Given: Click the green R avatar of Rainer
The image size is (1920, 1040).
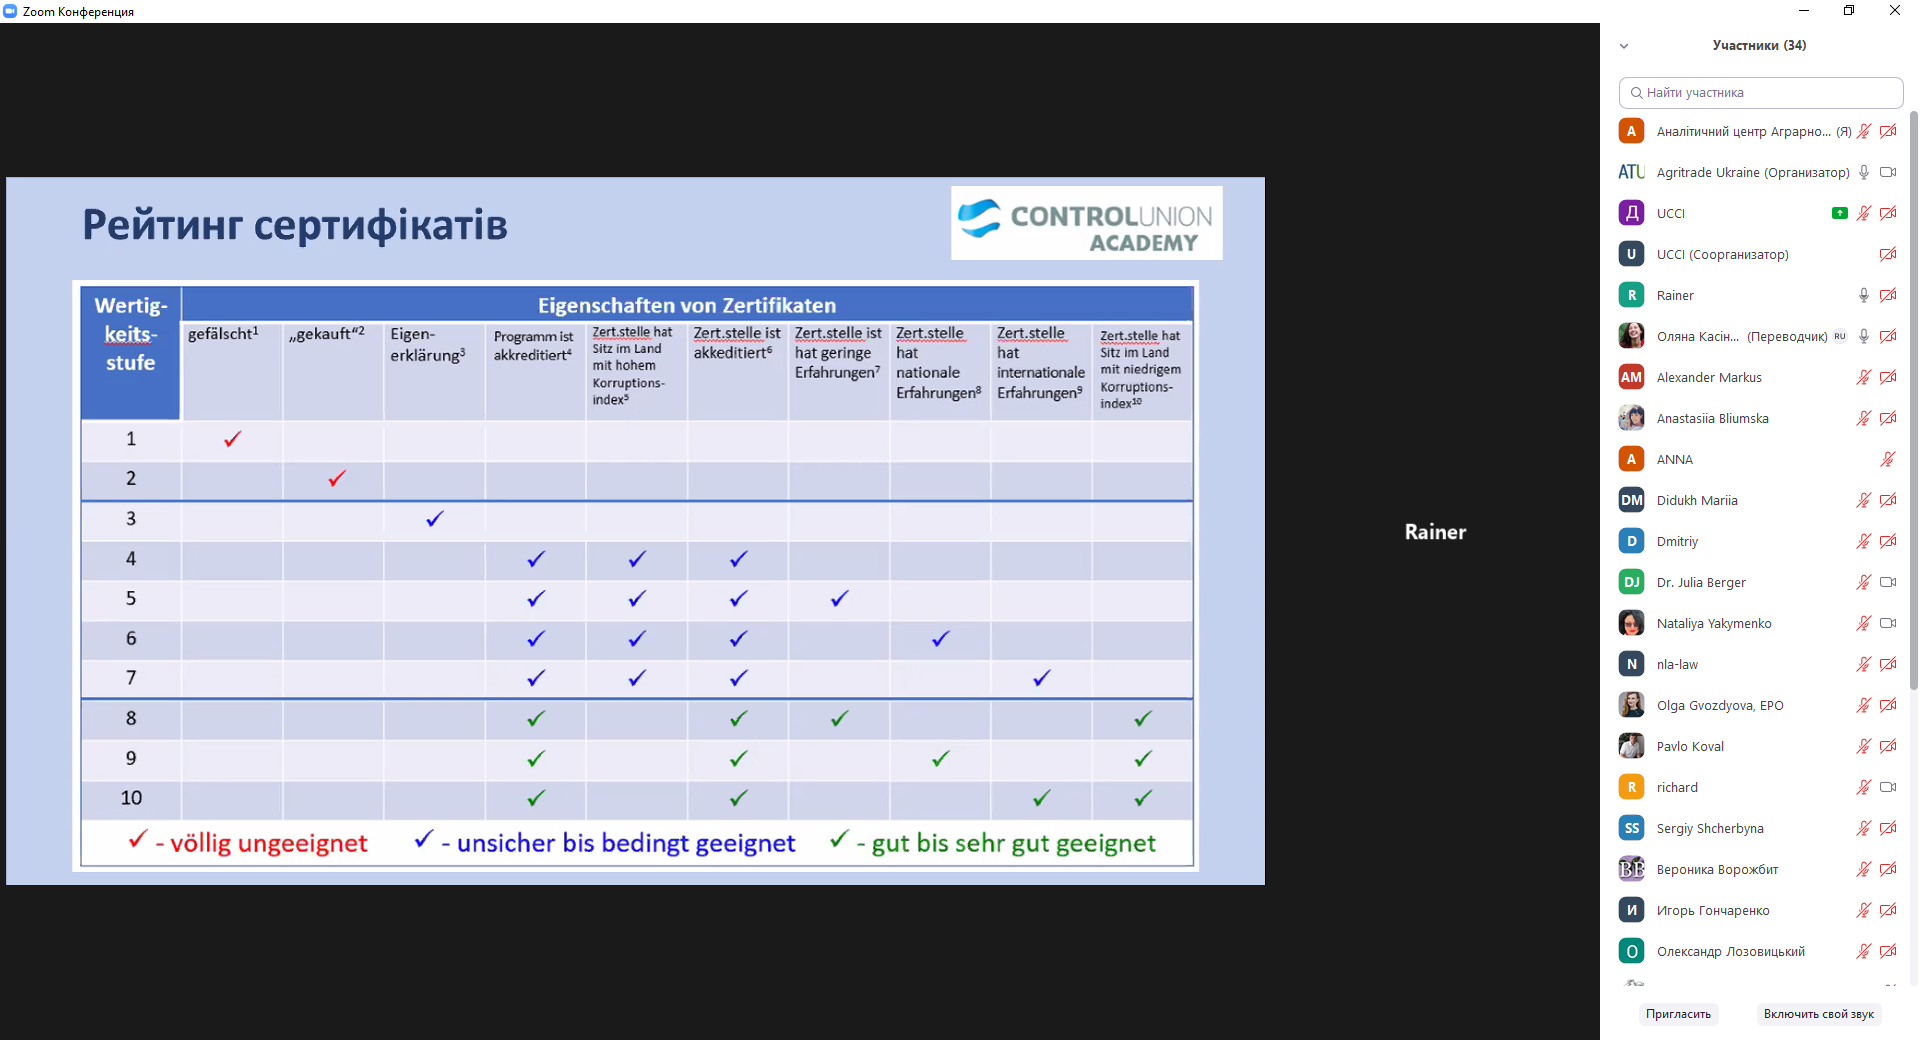Looking at the screenshot, I should click(x=1631, y=295).
